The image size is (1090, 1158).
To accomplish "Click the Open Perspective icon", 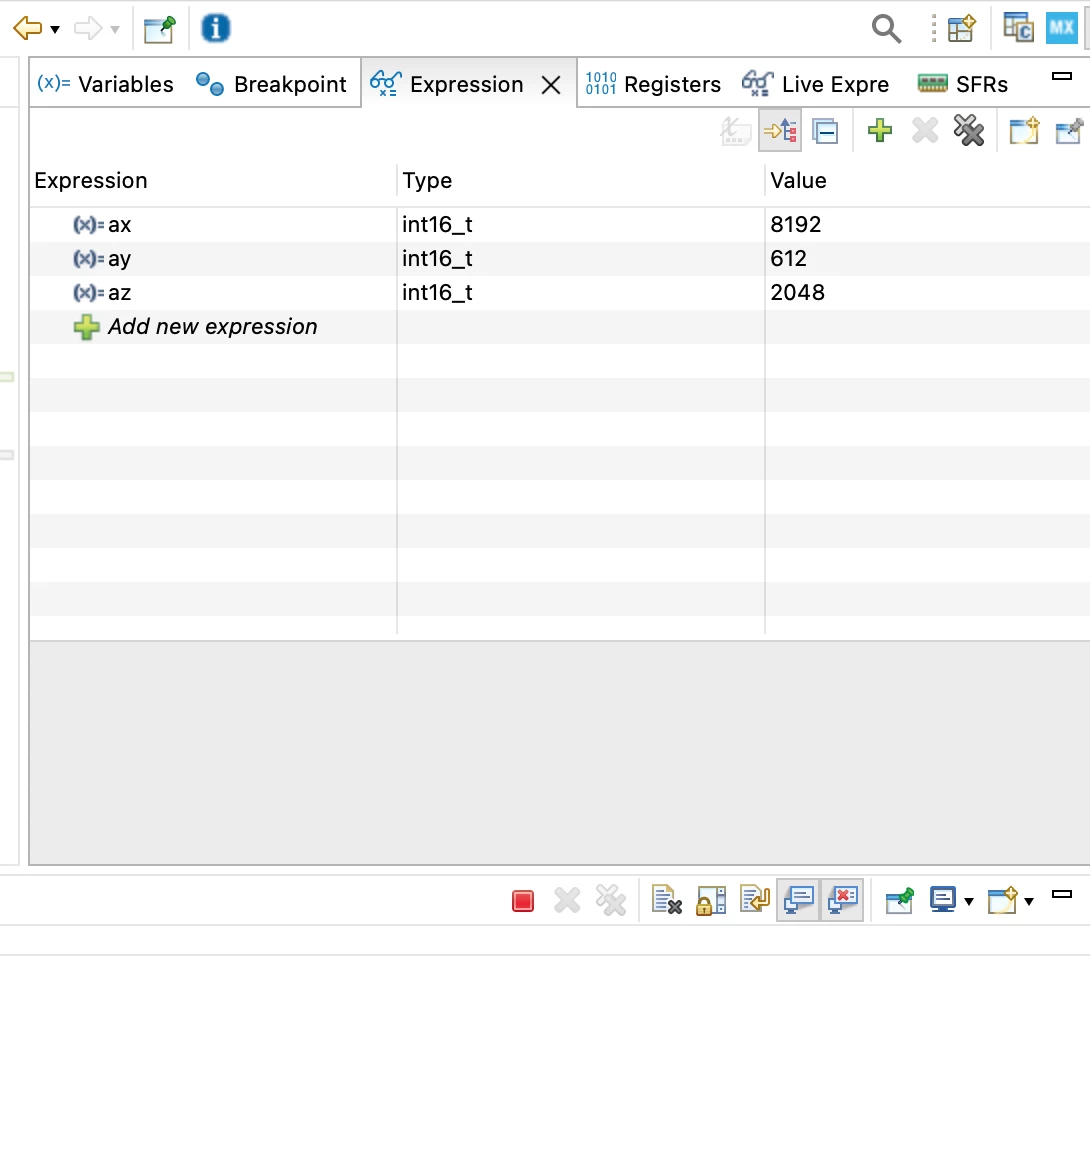I will click(962, 29).
